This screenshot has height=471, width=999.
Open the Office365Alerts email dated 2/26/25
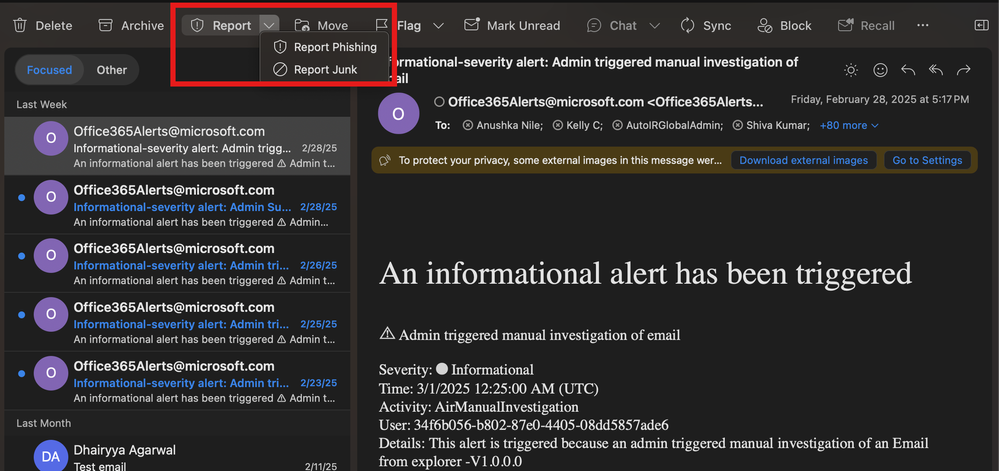(177, 264)
